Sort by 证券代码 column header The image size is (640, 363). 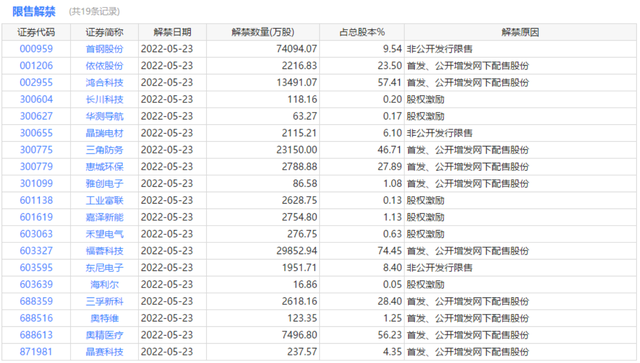point(36,32)
